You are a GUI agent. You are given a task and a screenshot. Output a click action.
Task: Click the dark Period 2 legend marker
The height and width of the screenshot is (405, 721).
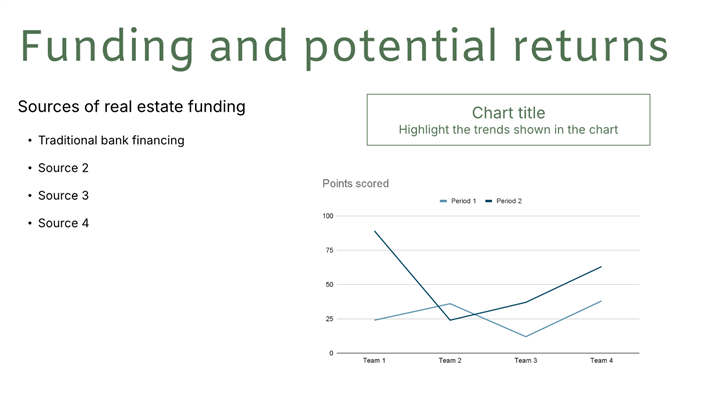490,201
